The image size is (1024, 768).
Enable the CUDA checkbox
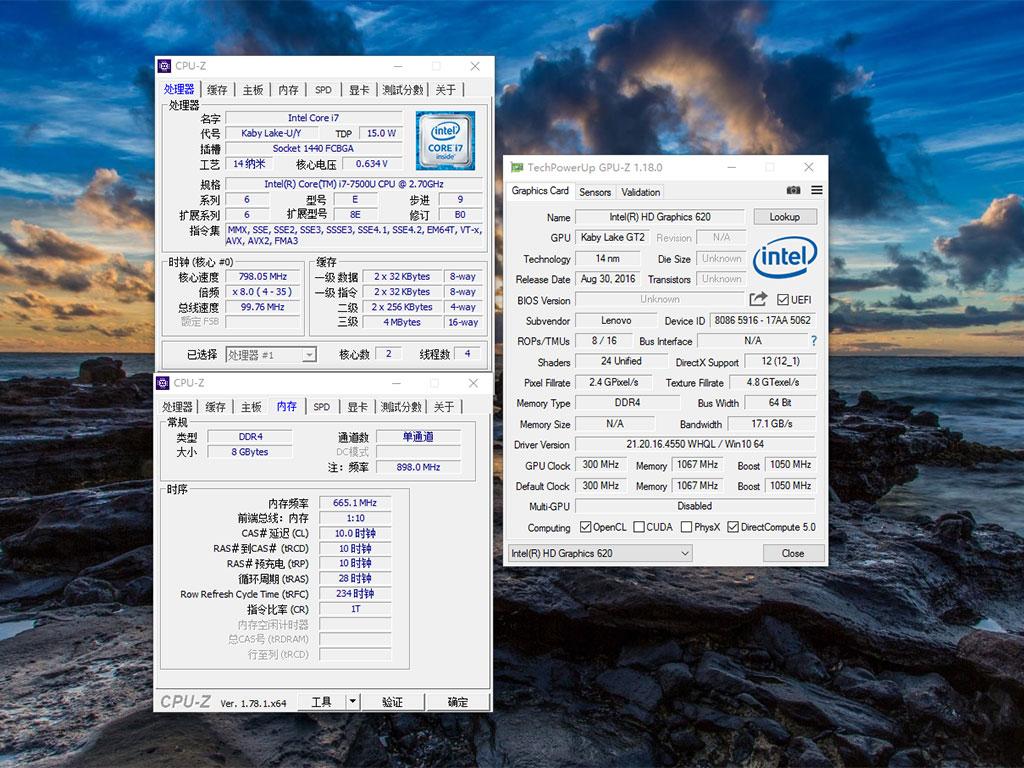tap(639, 527)
